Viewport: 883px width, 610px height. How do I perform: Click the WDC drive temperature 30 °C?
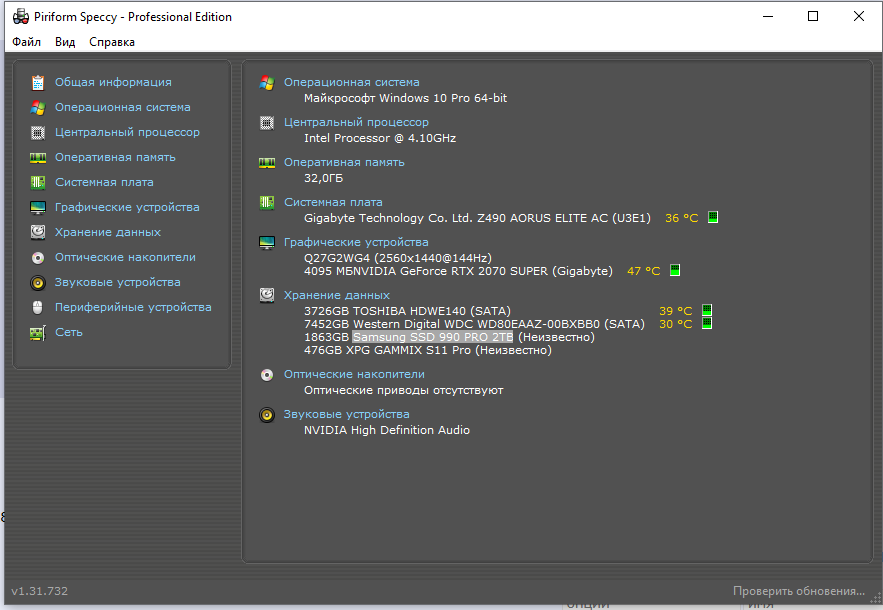click(676, 324)
